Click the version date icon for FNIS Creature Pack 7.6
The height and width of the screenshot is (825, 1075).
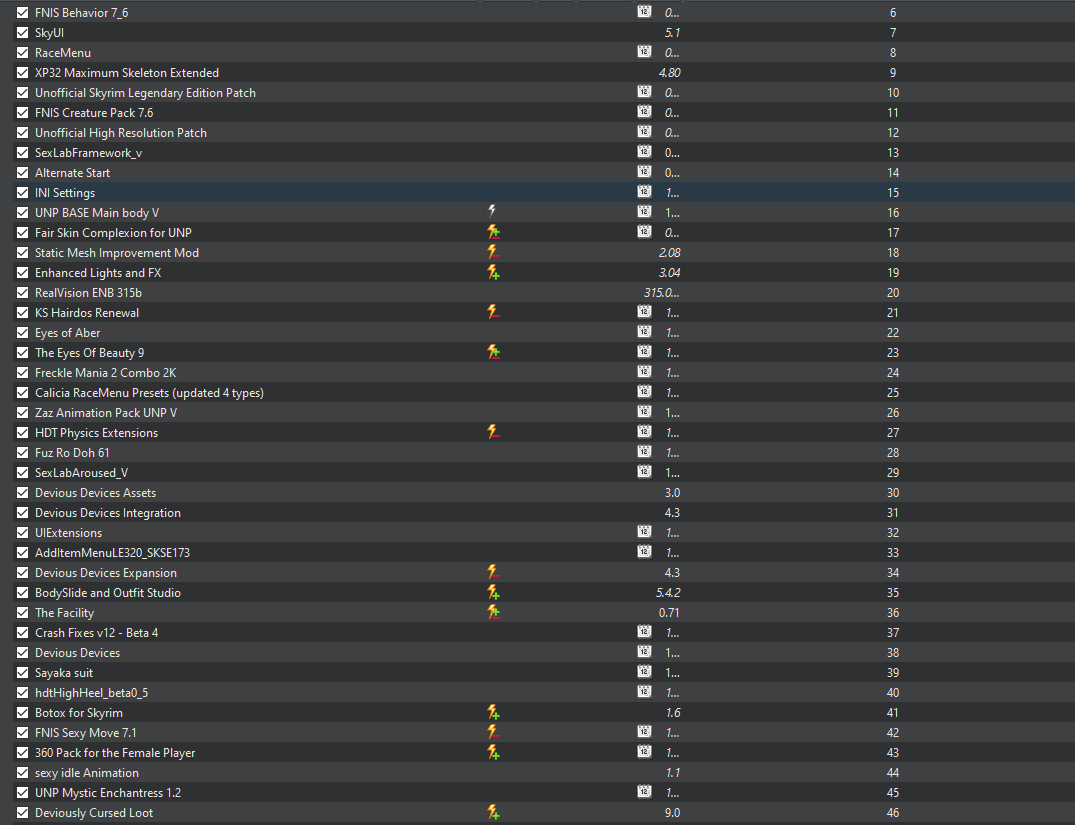click(644, 111)
